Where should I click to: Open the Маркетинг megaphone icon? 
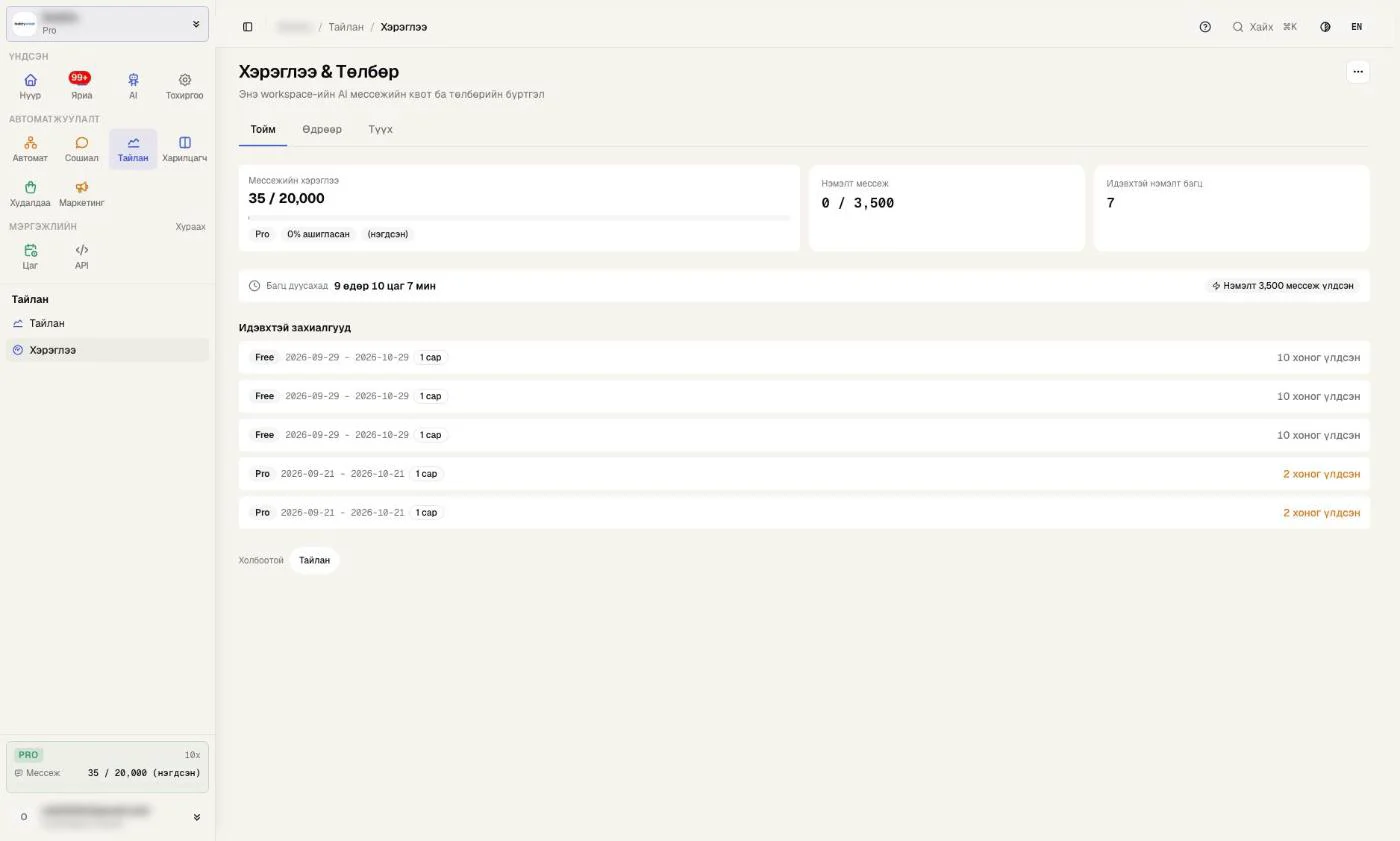(x=81, y=194)
